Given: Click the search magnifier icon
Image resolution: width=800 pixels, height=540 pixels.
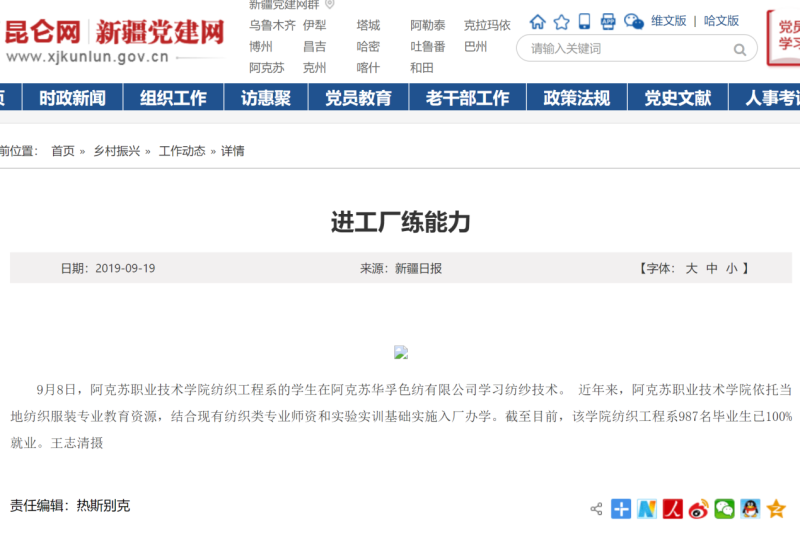Looking at the screenshot, I should (740, 49).
